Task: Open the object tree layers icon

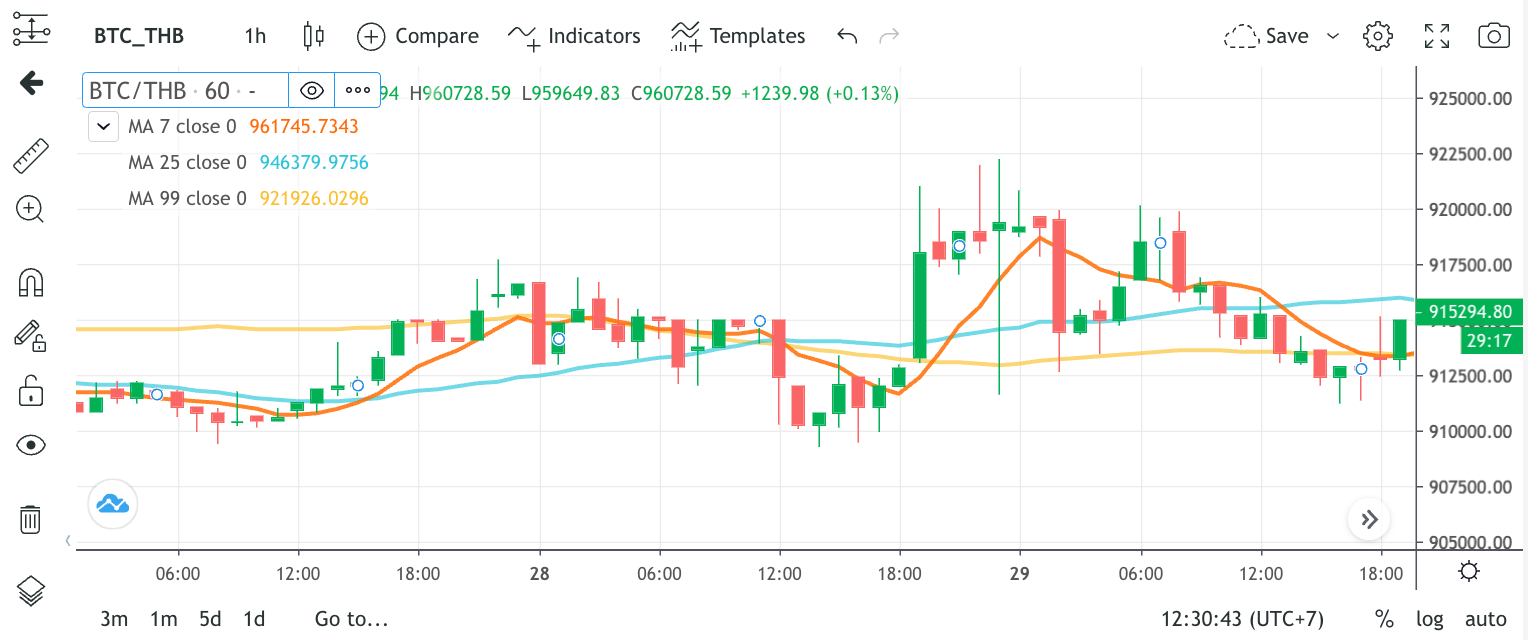Action: click(31, 591)
